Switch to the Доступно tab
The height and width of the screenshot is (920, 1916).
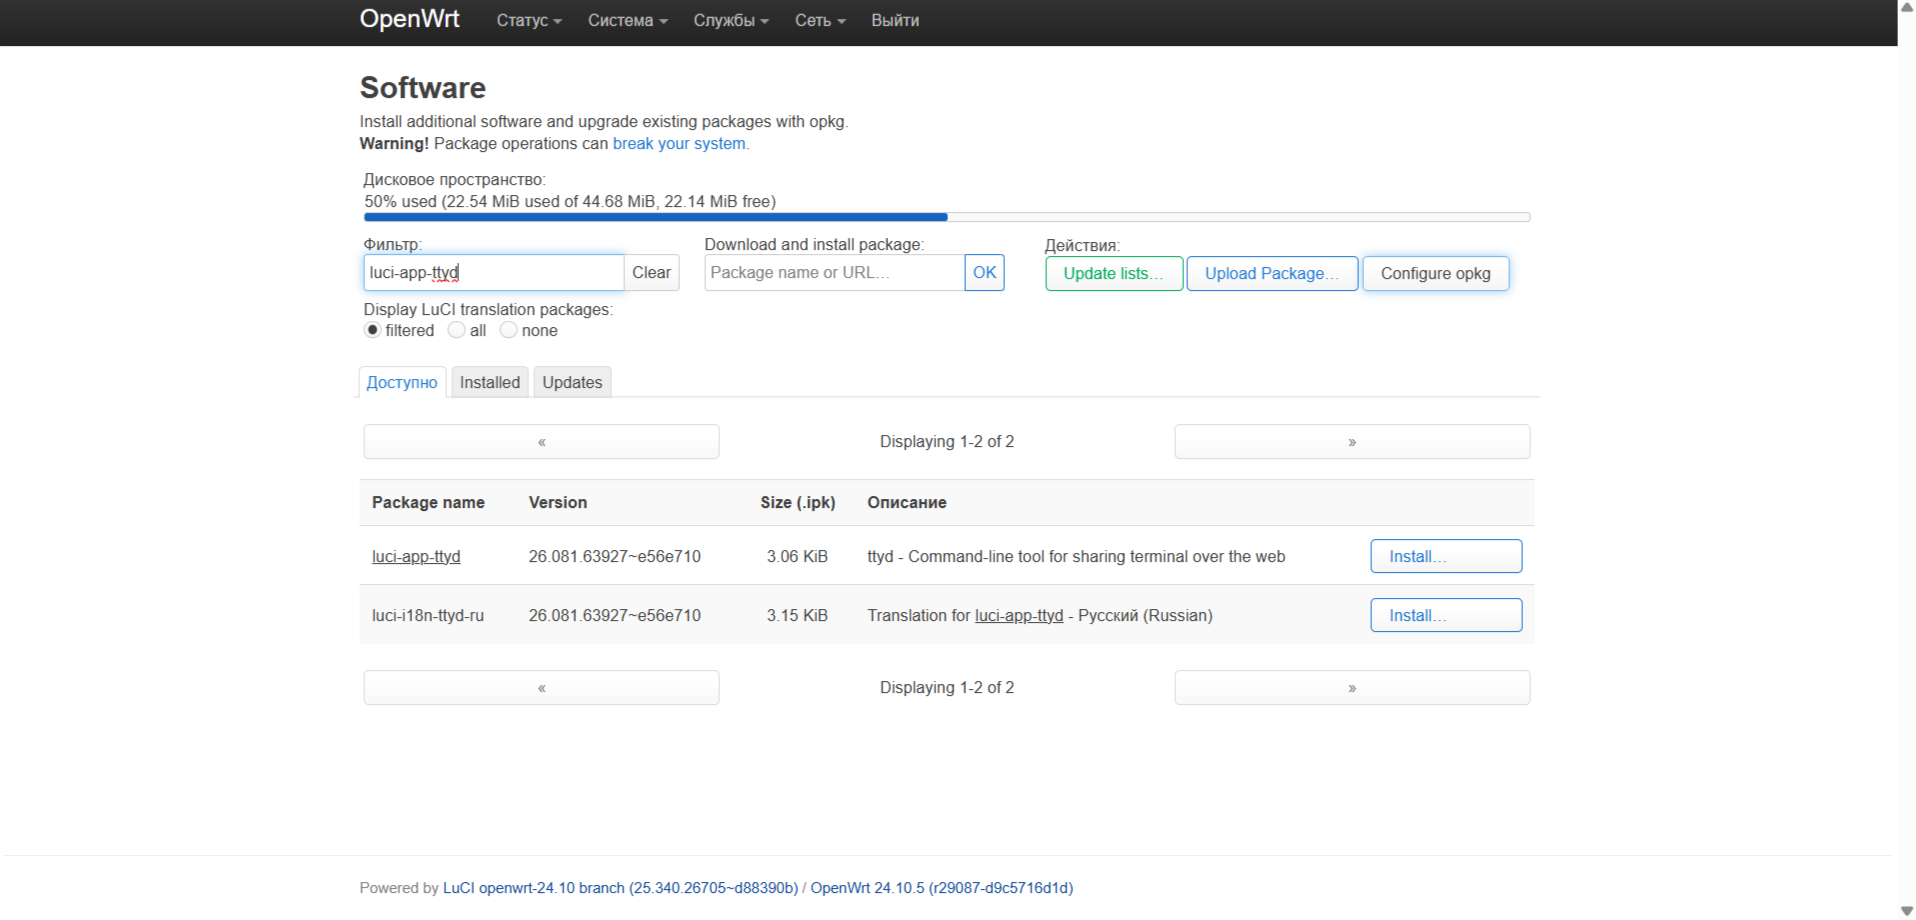pos(402,382)
